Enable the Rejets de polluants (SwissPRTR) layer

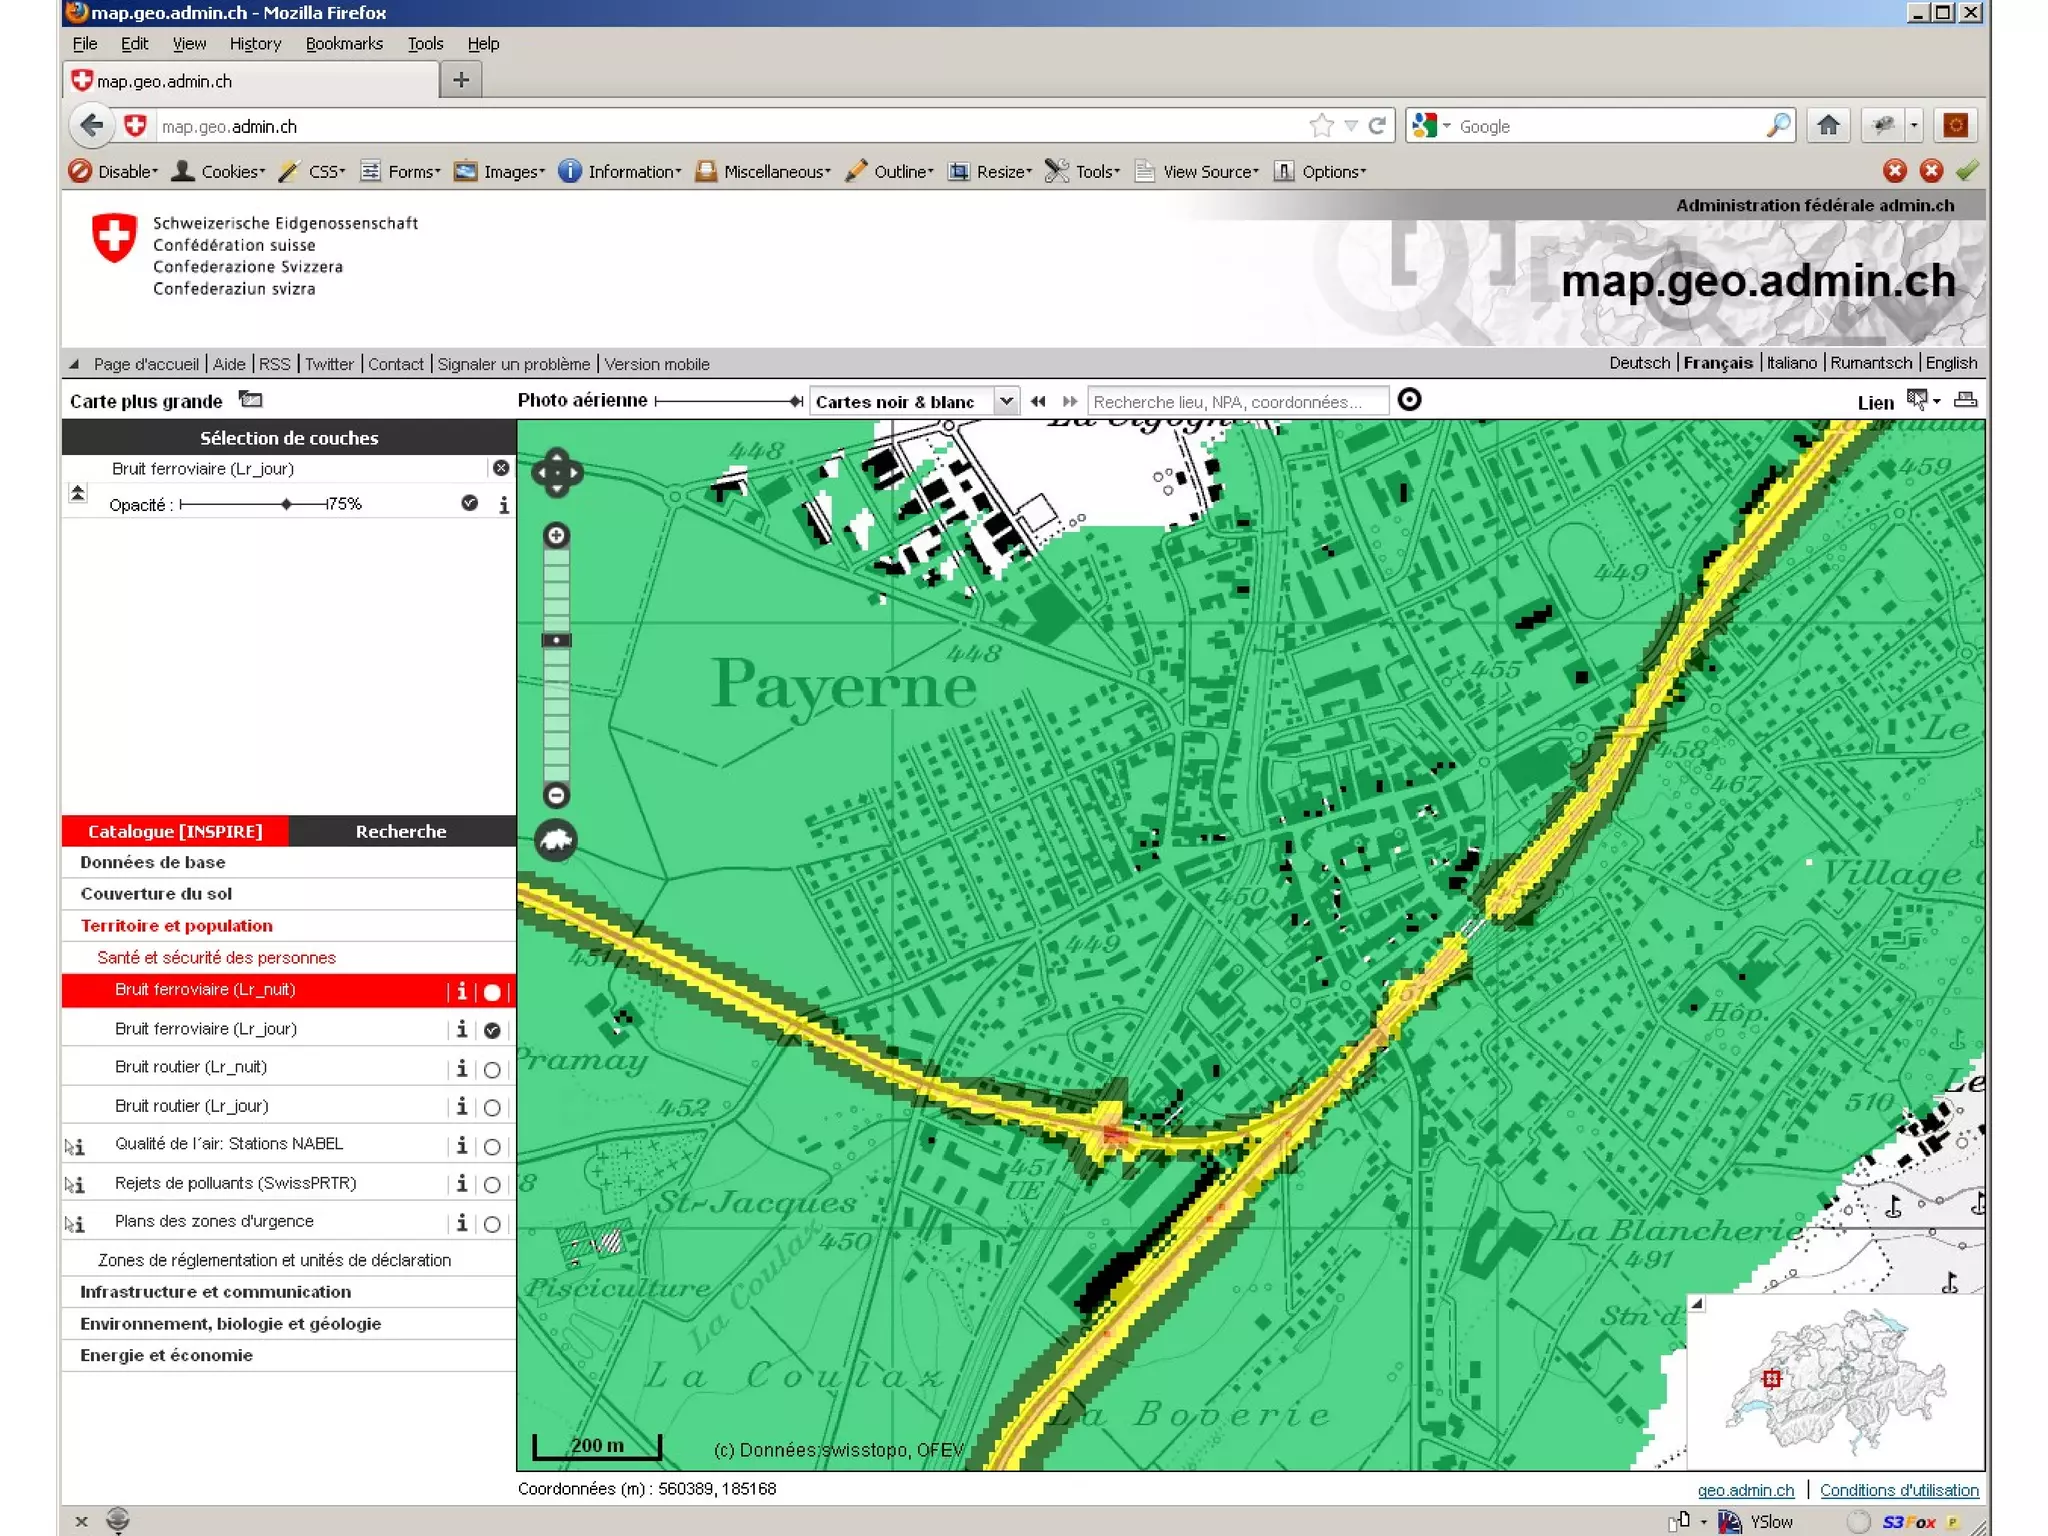tap(492, 1185)
